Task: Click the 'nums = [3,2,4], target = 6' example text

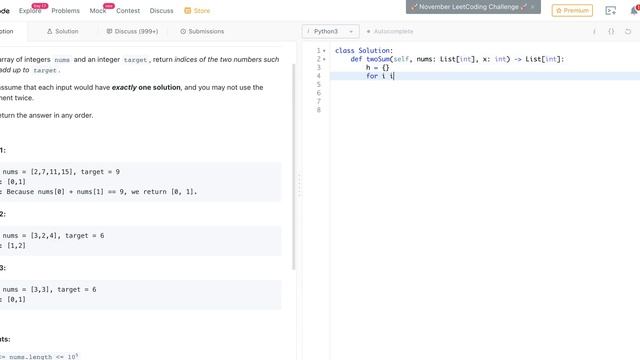Action: coord(53,236)
